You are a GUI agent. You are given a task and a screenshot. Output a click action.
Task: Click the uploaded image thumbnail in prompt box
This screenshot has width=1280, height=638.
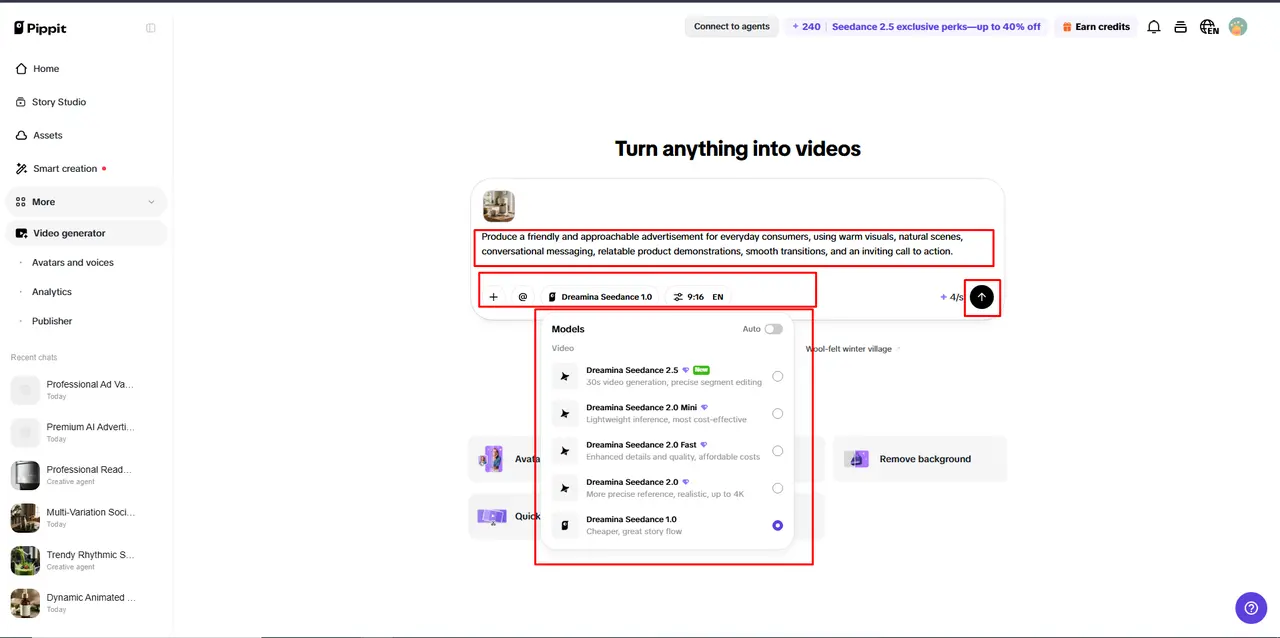[x=498, y=206]
